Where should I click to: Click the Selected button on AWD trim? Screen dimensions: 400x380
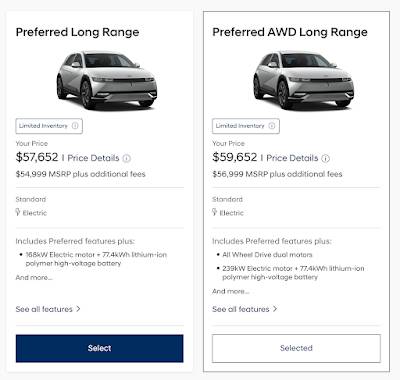[296, 348]
